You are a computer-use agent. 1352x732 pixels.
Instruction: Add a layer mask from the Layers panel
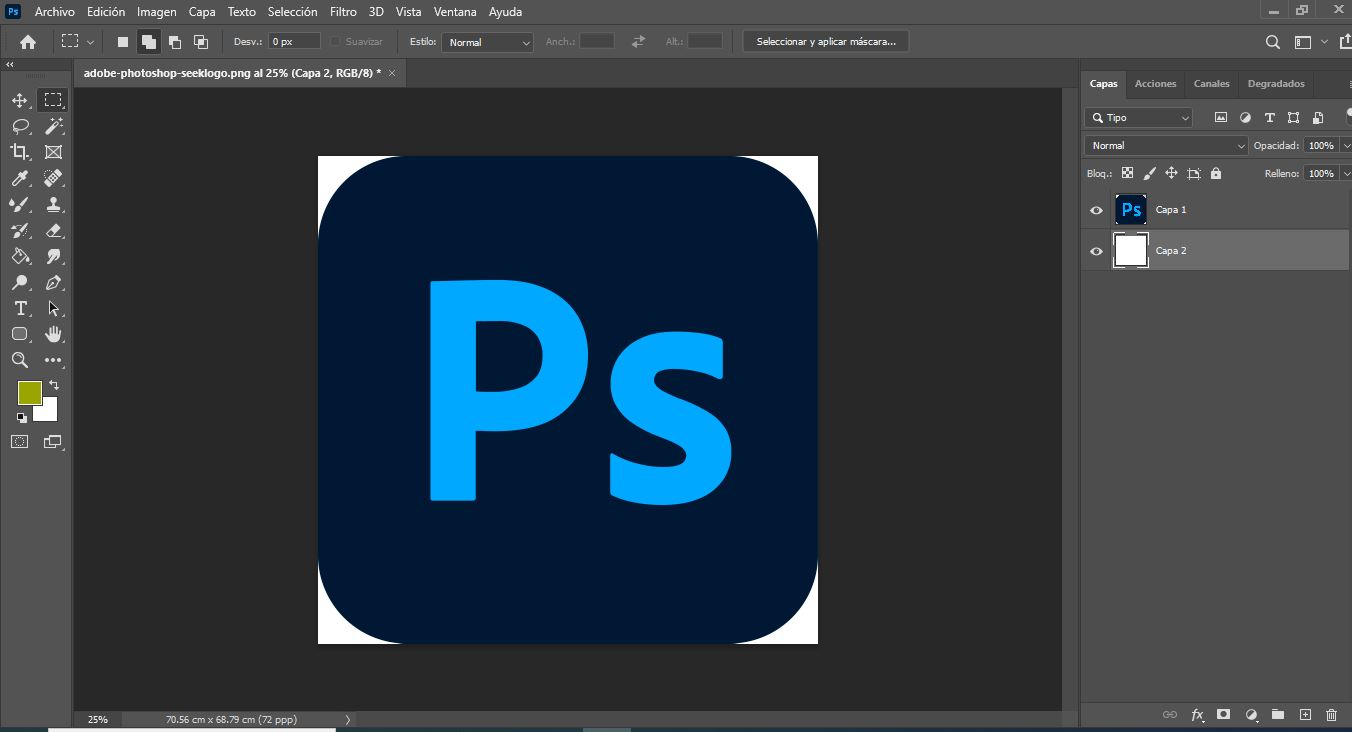point(1224,714)
